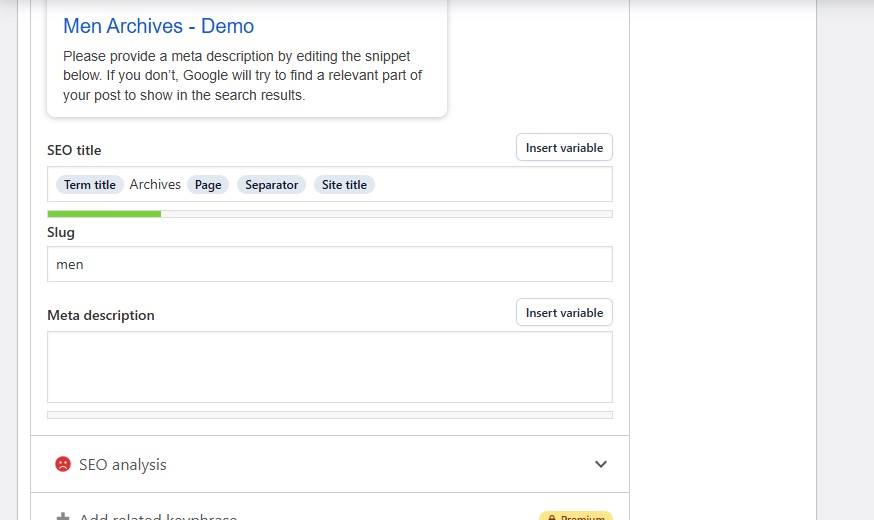Click the Insert variable button for SEO title

[564, 148]
